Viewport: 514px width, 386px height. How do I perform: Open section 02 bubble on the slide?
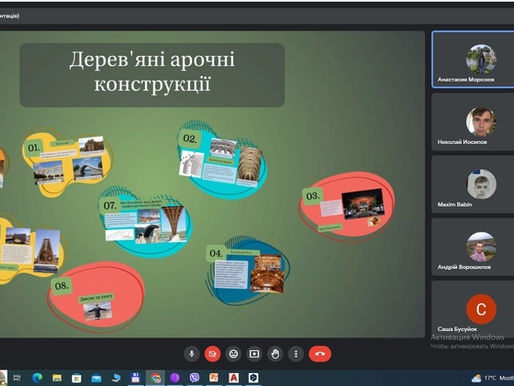point(222,159)
